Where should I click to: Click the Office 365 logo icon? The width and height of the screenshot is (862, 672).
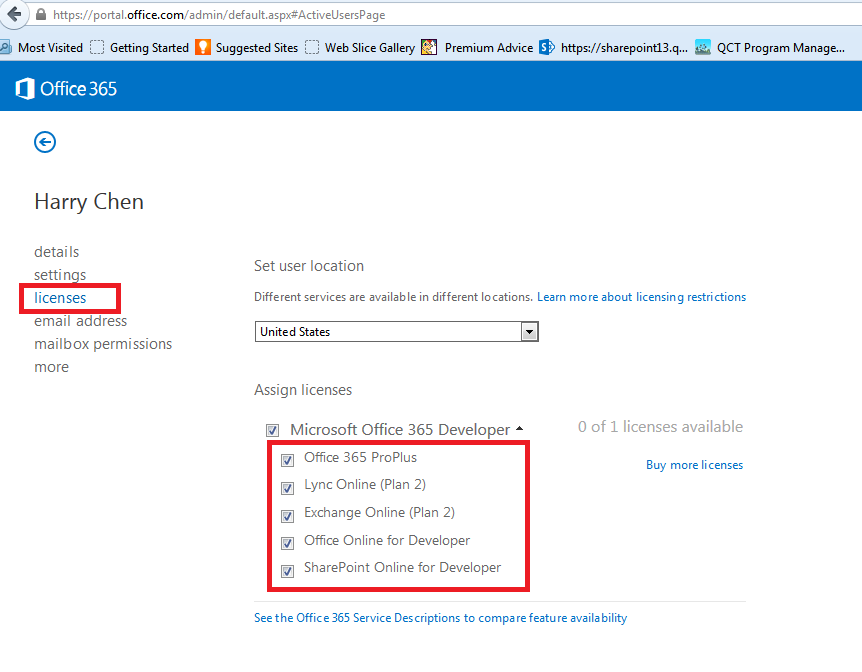tap(25, 89)
